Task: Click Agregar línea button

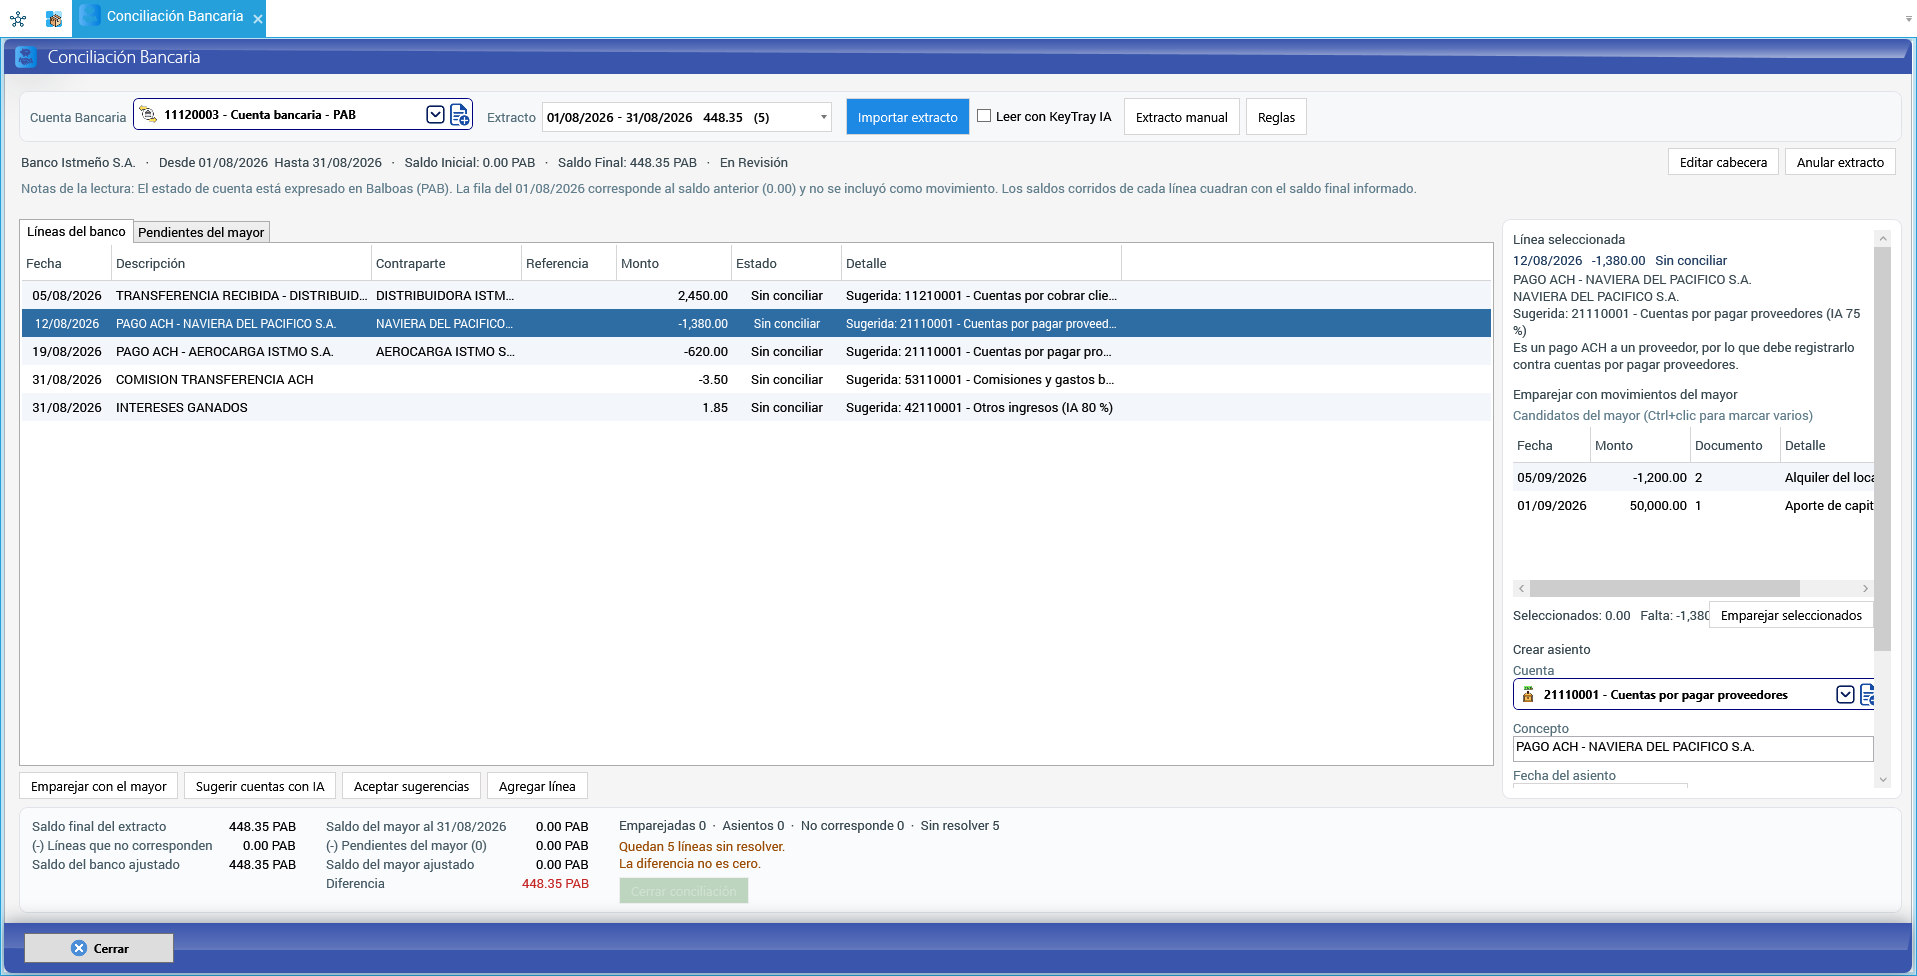Action: pyautogui.click(x=537, y=786)
